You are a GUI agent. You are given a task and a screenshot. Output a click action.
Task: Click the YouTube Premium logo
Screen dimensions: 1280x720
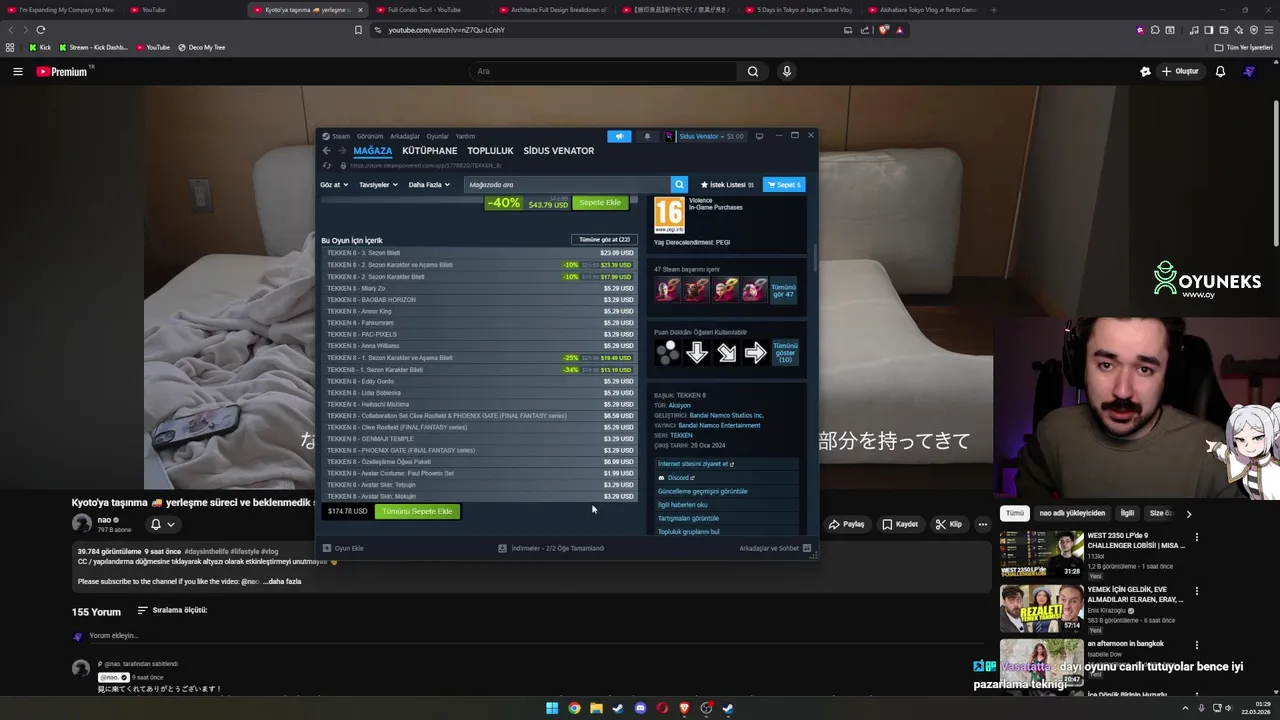click(62, 71)
